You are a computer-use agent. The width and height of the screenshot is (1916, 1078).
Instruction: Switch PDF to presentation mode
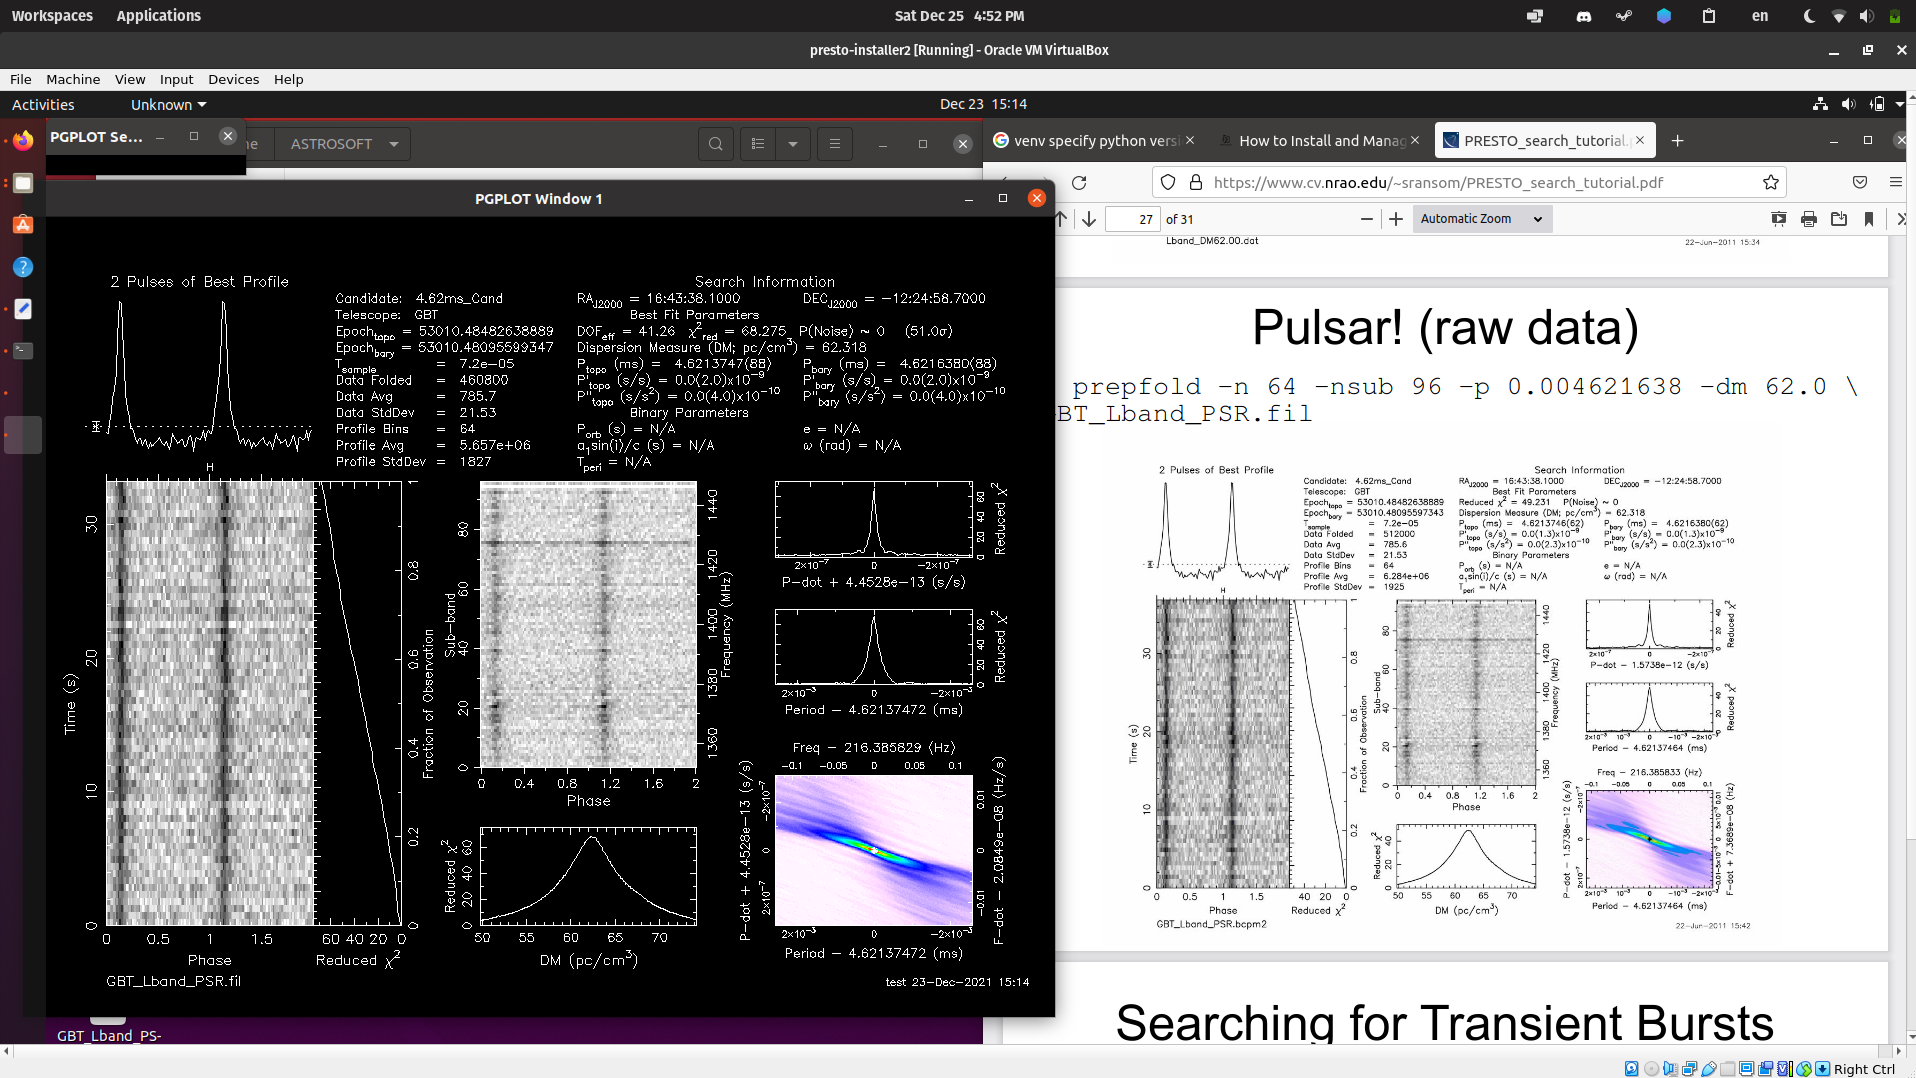pyautogui.click(x=1778, y=219)
